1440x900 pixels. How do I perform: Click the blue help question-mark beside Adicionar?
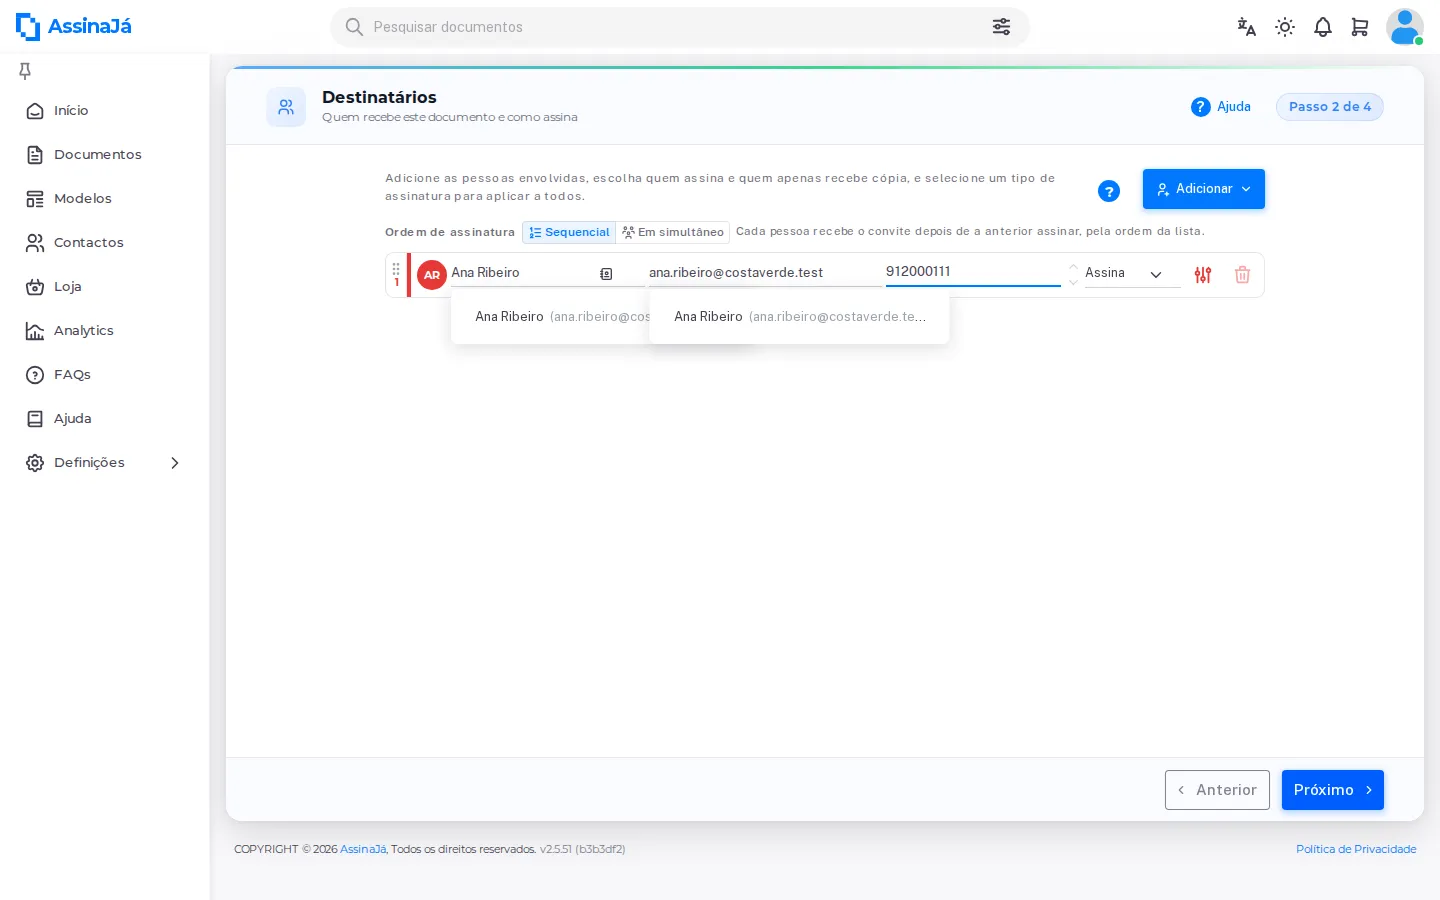coord(1109,191)
